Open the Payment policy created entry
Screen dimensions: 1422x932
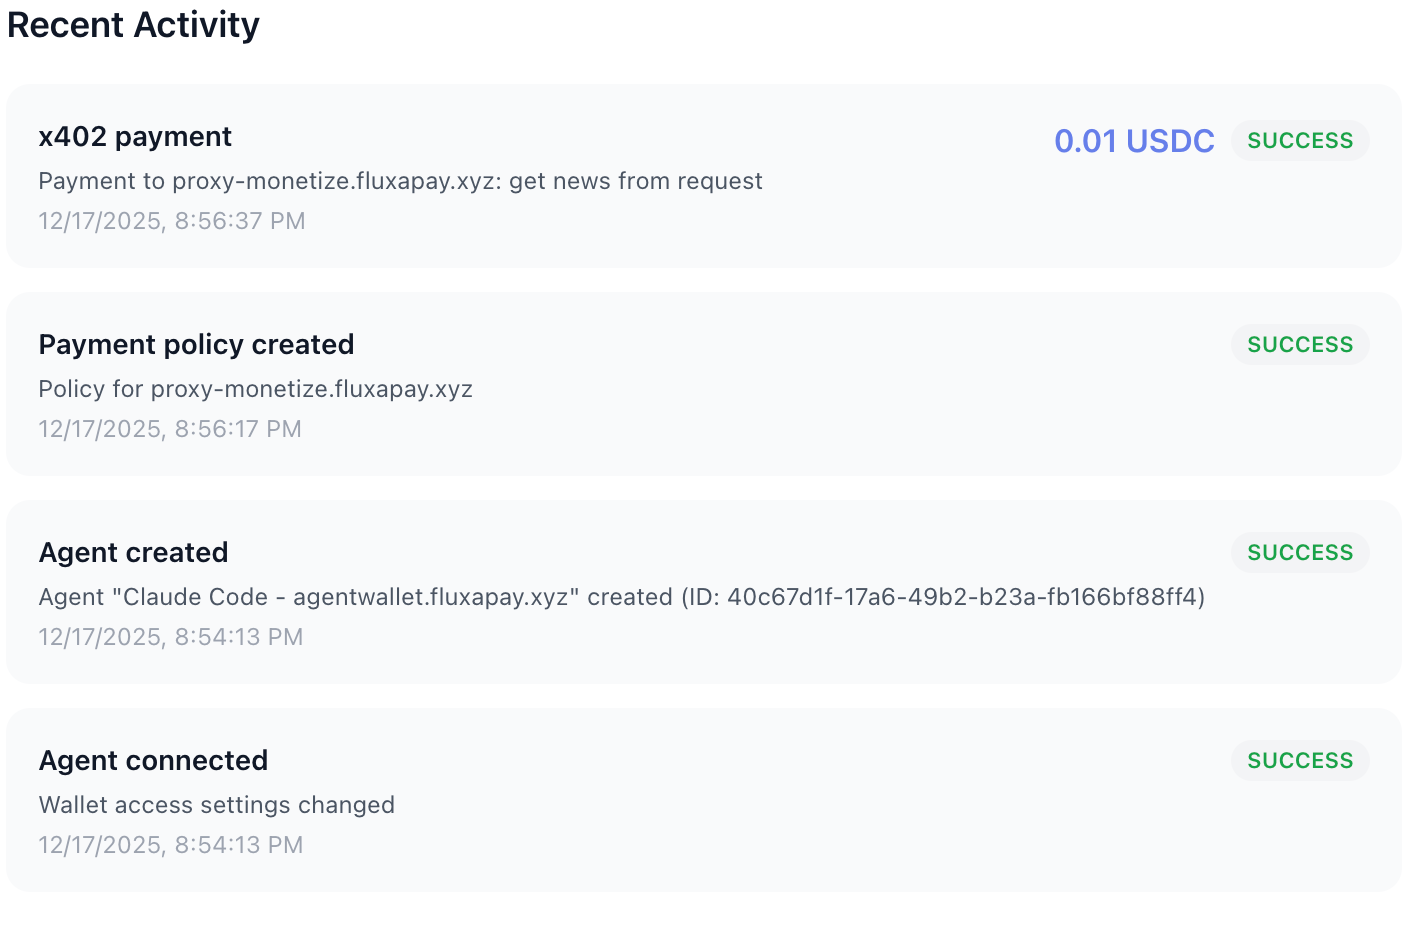click(196, 345)
